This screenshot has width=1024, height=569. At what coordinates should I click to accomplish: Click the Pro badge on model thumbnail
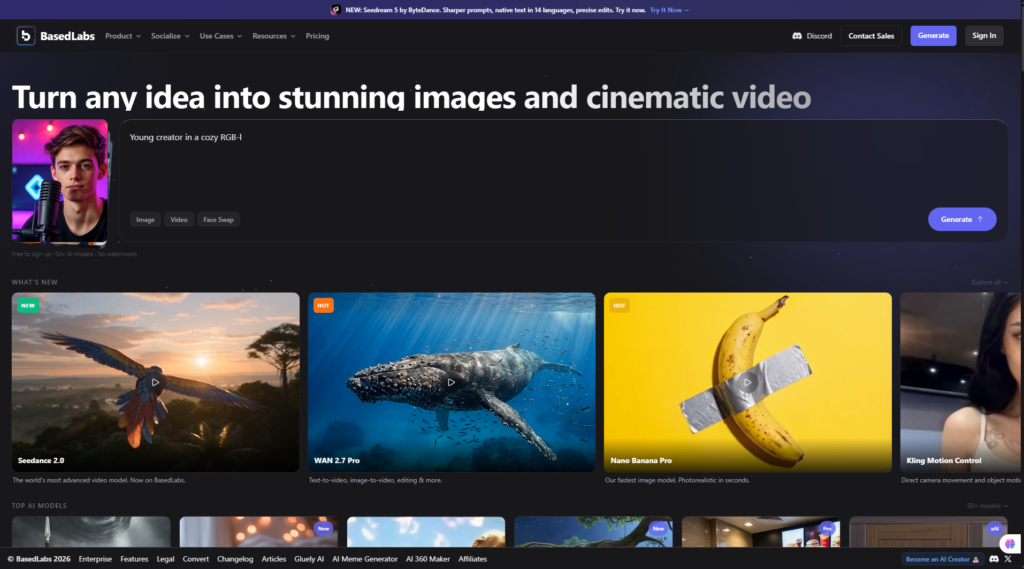827,528
